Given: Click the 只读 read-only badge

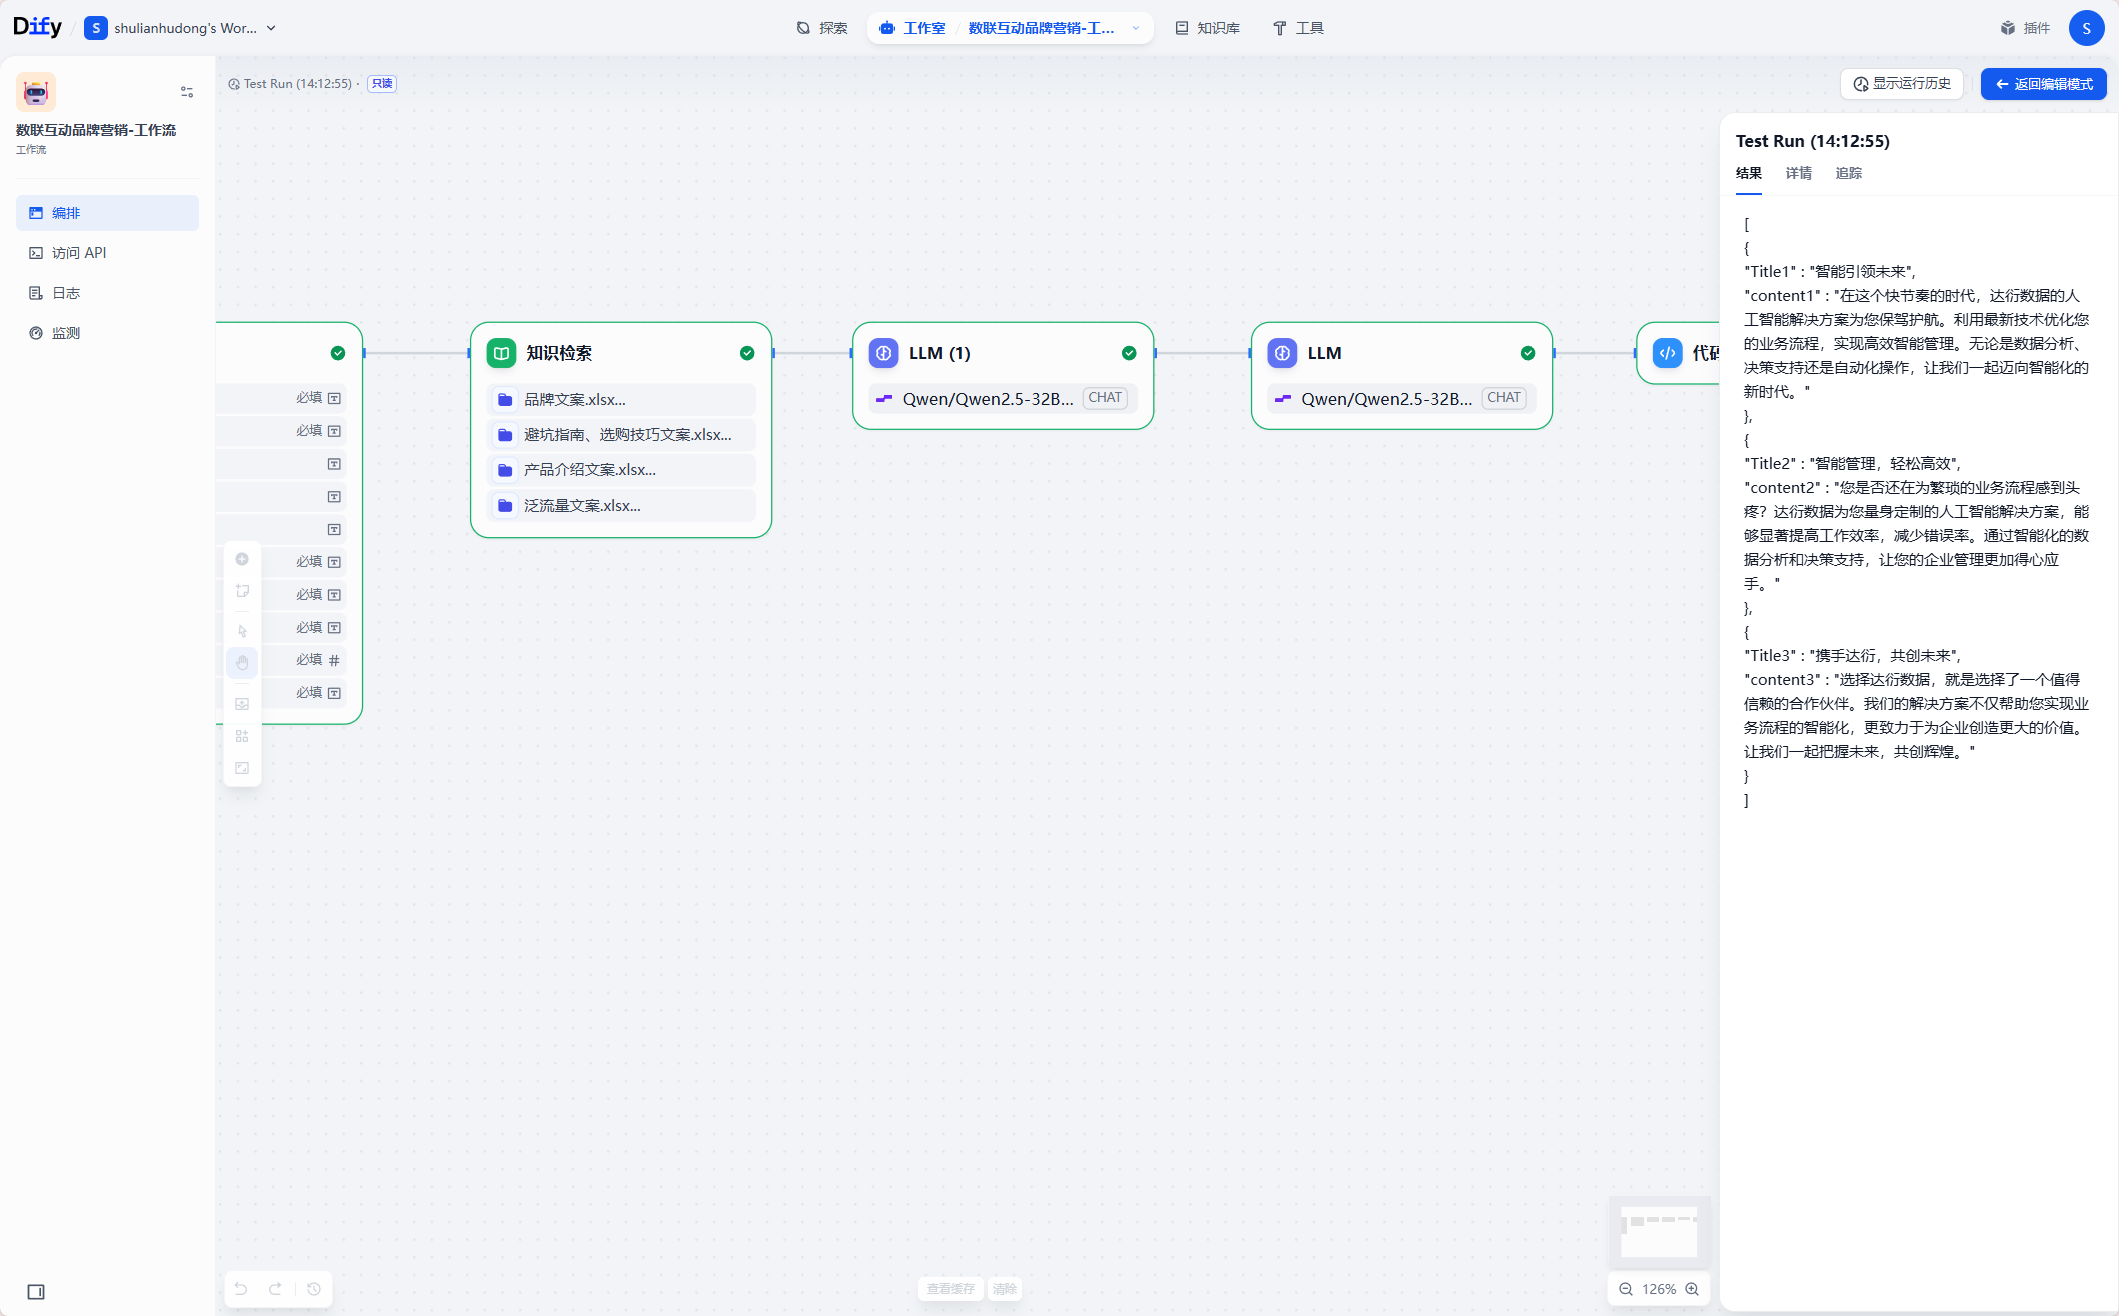Looking at the screenshot, I should (382, 84).
